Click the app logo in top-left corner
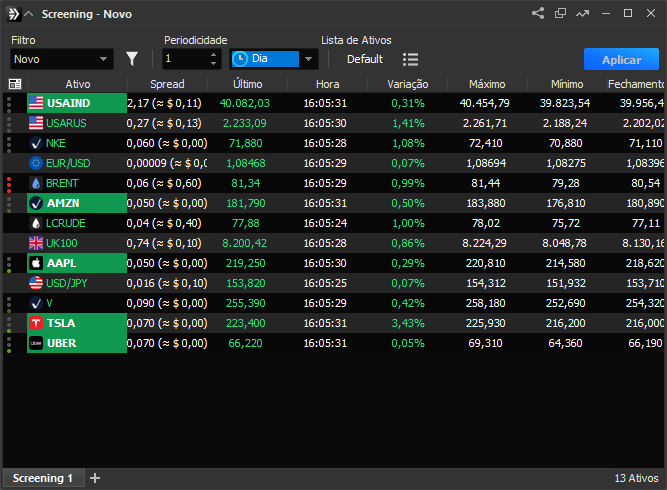This screenshot has width=667, height=490. coord(11,14)
